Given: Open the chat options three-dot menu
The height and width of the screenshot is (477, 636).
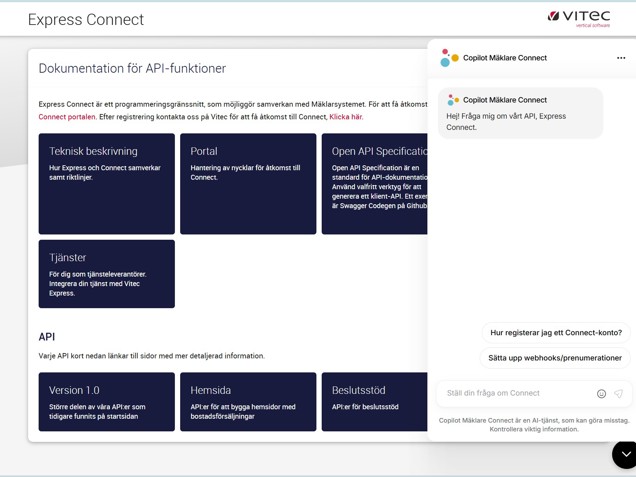Looking at the screenshot, I should click(620, 58).
